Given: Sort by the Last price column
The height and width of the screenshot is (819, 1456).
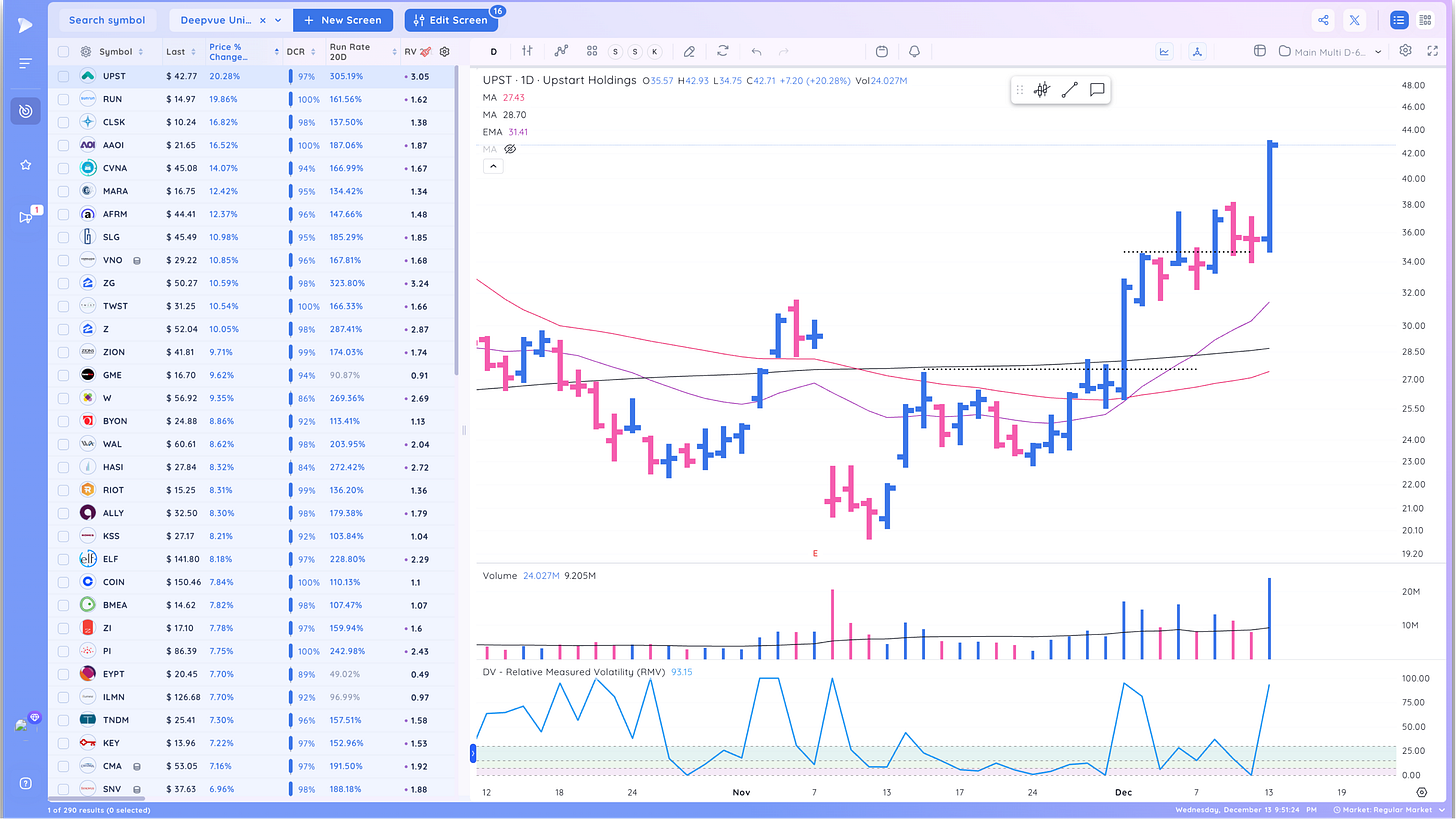Looking at the screenshot, I should [193, 51].
